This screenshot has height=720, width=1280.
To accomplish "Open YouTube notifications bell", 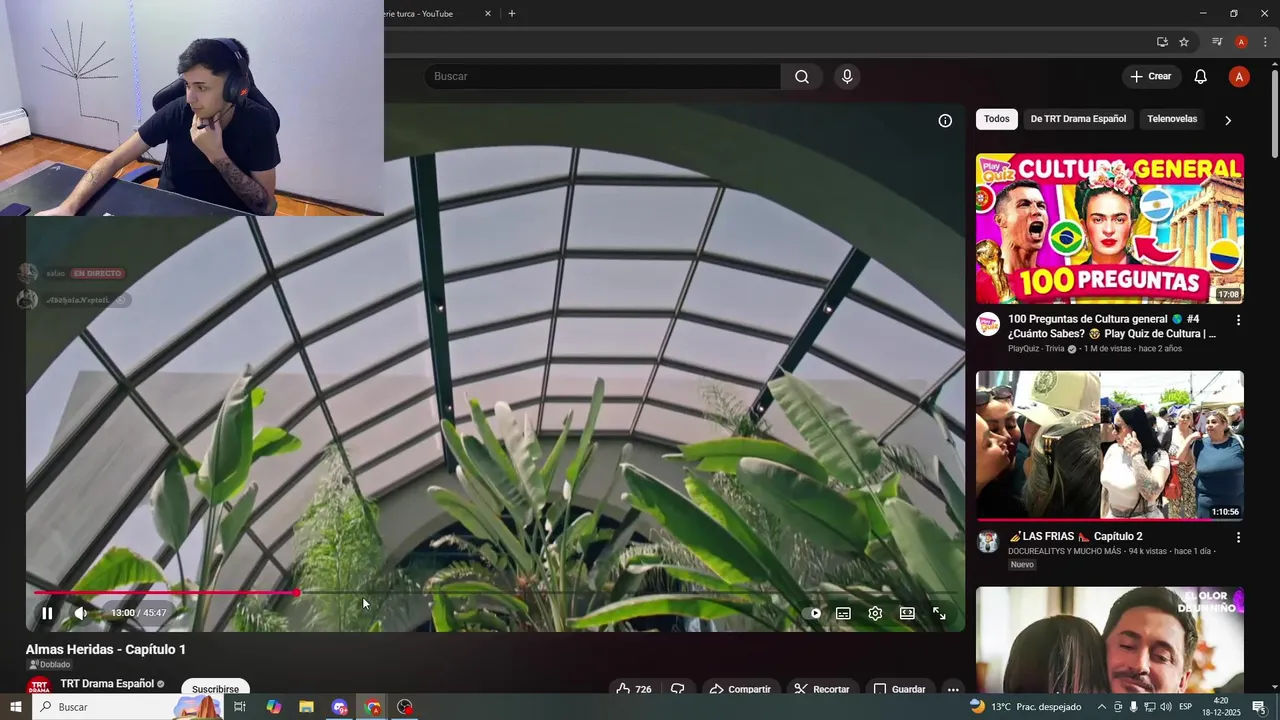I will coord(1201,77).
